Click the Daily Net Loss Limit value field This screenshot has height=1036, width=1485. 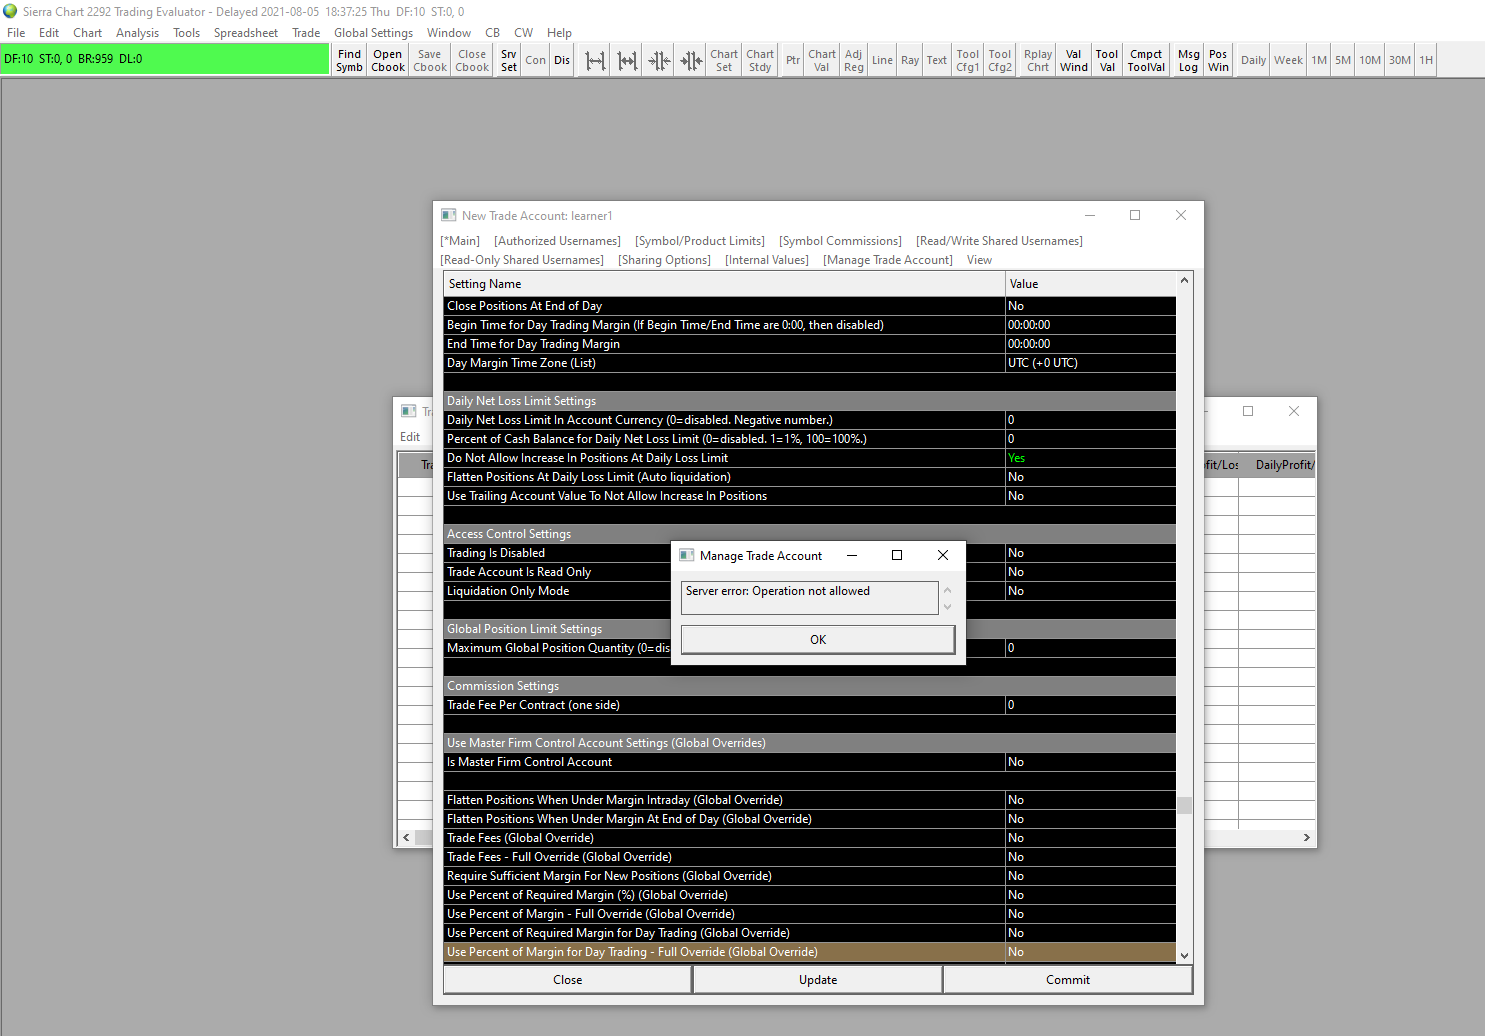[x=1089, y=420]
